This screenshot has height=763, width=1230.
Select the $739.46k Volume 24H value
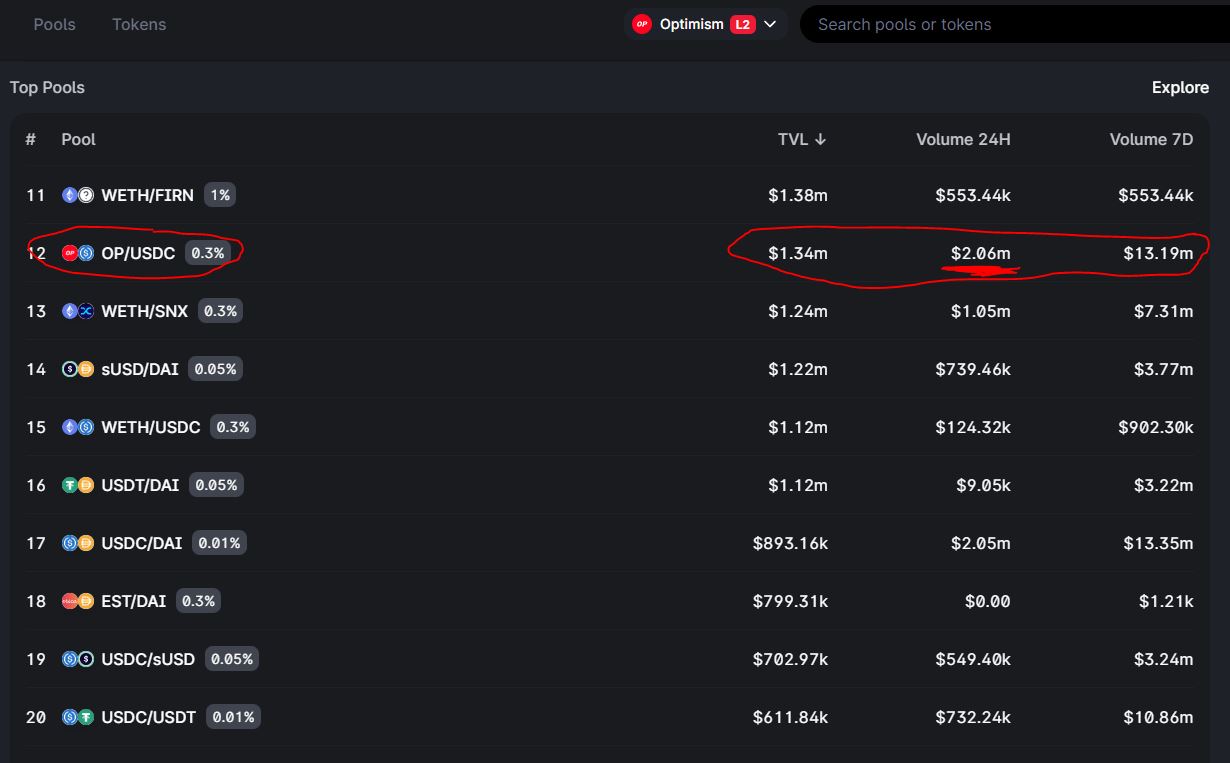pos(973,369)
